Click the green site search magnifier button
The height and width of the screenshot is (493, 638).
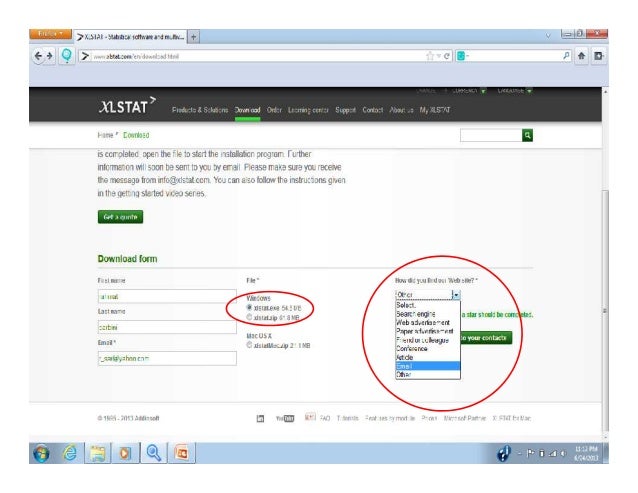(x=527, y=135)
